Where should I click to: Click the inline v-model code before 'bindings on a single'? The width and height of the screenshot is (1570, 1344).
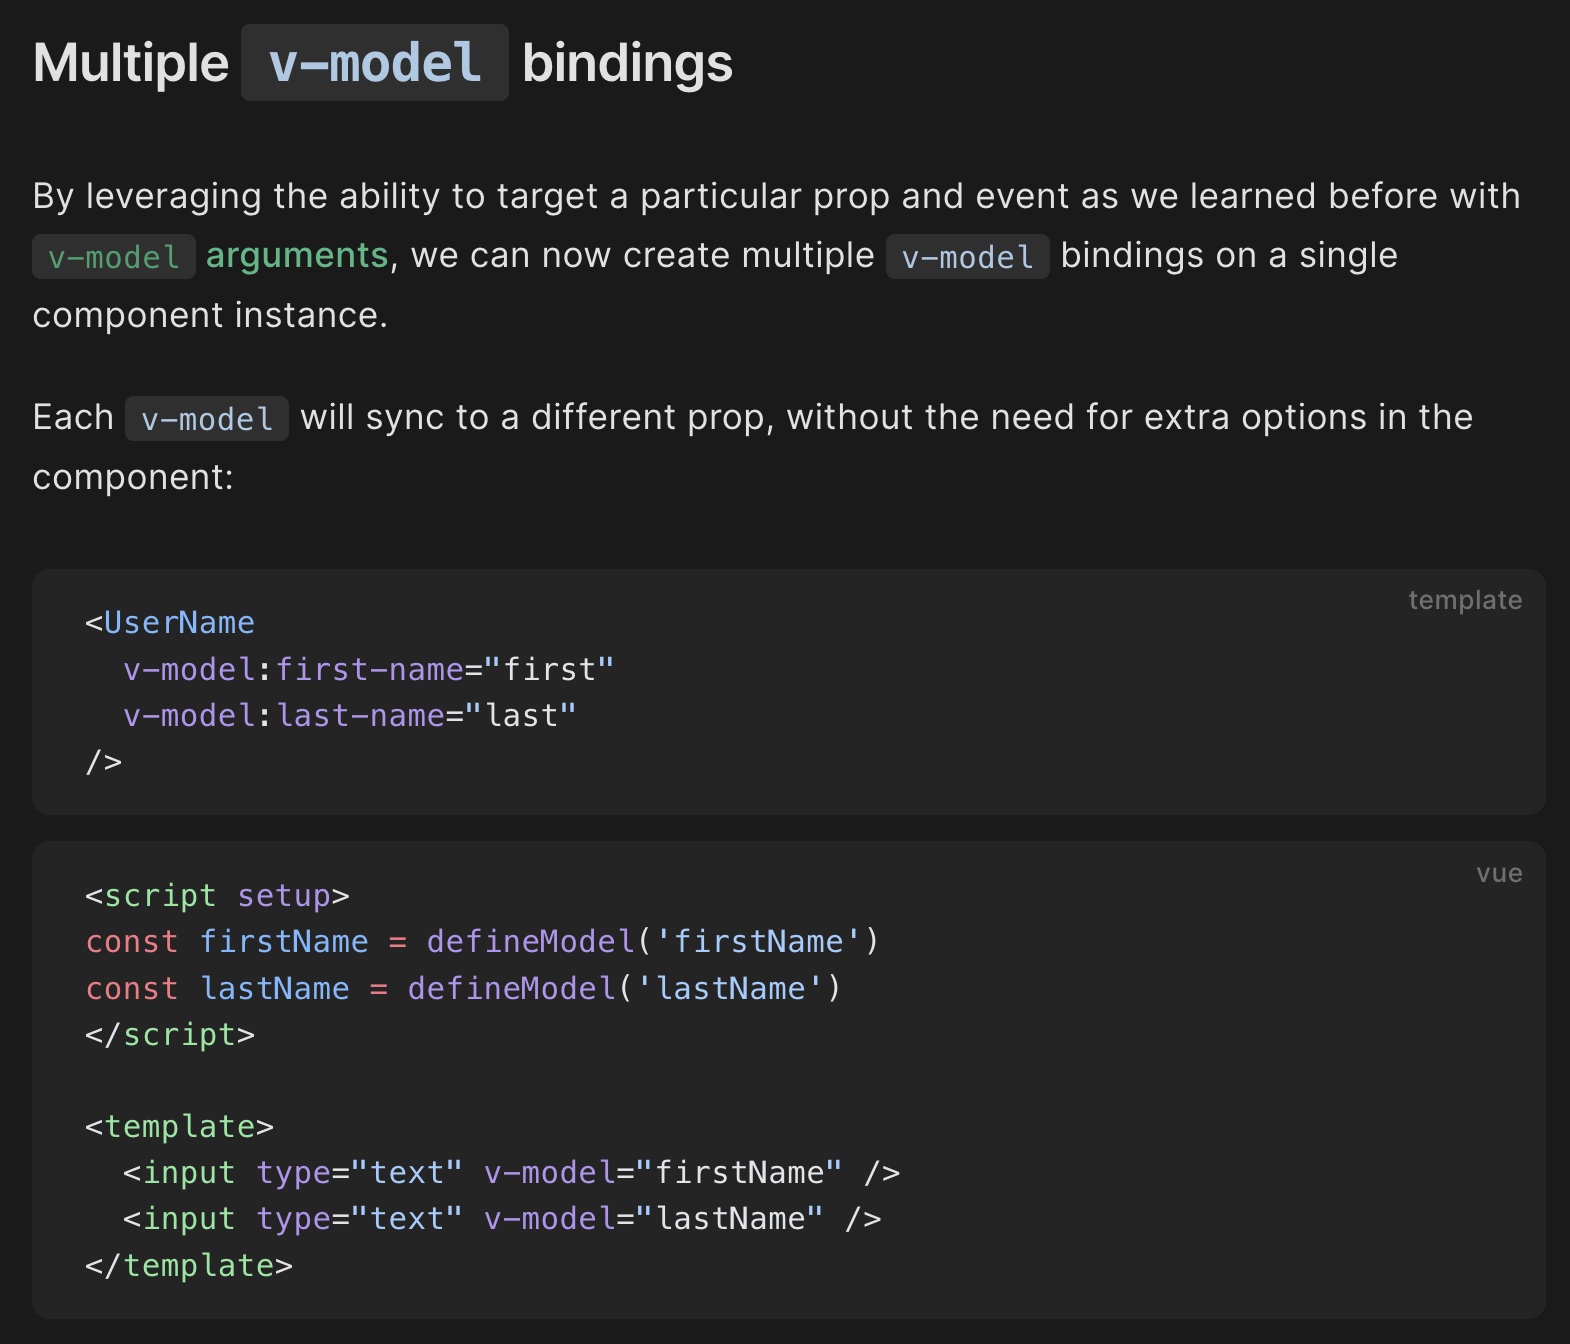(x=968, y=257)
